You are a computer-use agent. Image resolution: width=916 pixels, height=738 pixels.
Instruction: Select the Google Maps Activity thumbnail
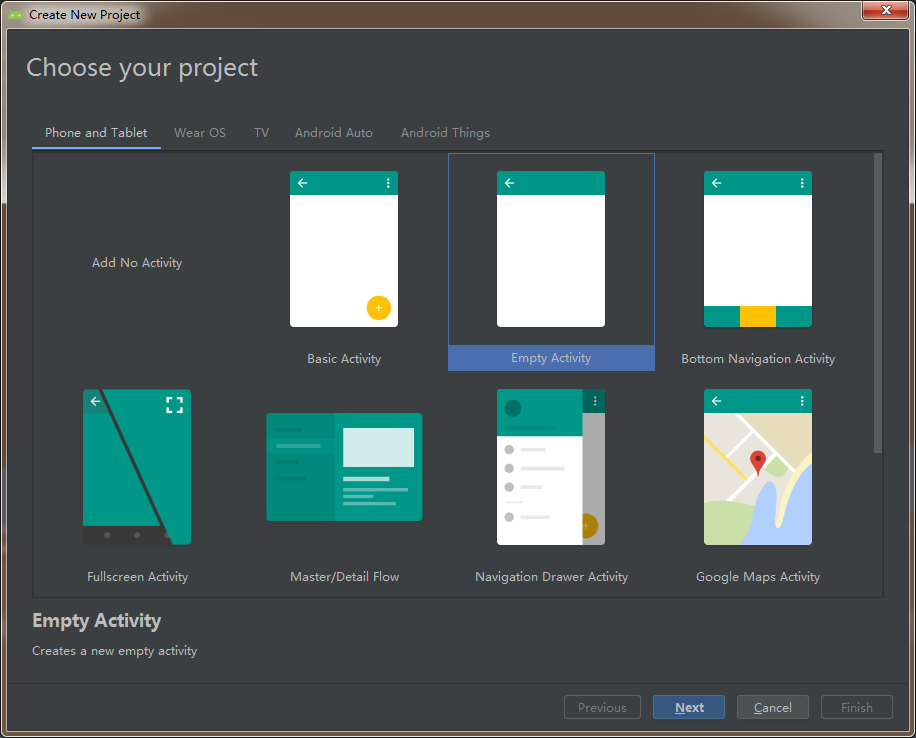[x=757, y=467]
